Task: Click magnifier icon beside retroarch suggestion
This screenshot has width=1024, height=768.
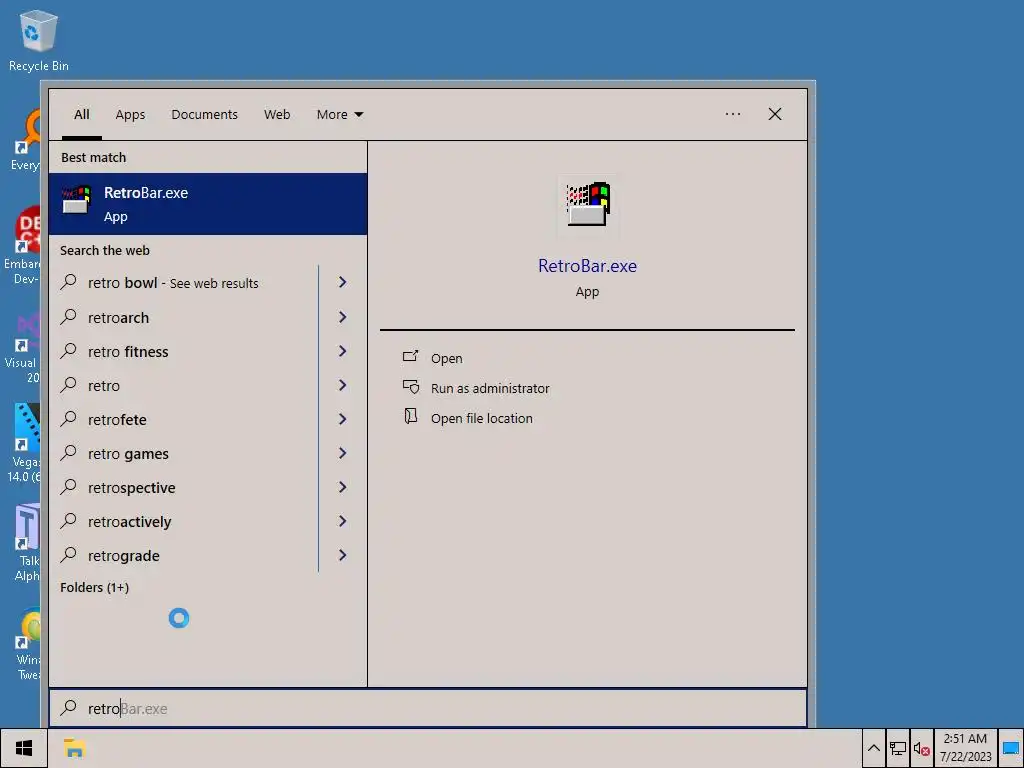Action: click(x=69, y=317)
